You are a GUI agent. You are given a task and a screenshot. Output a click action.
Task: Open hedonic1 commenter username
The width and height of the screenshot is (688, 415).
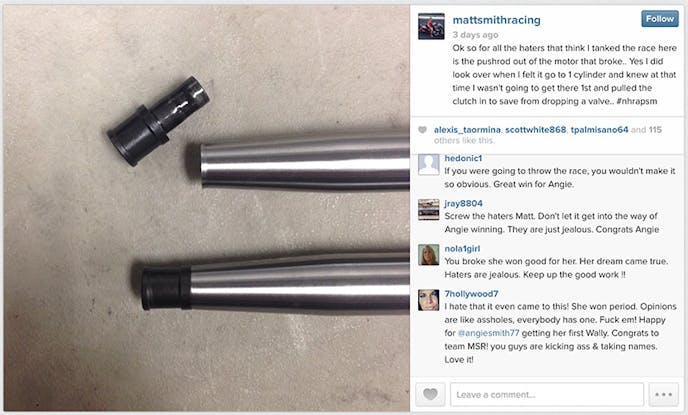(x=463, y=158)
